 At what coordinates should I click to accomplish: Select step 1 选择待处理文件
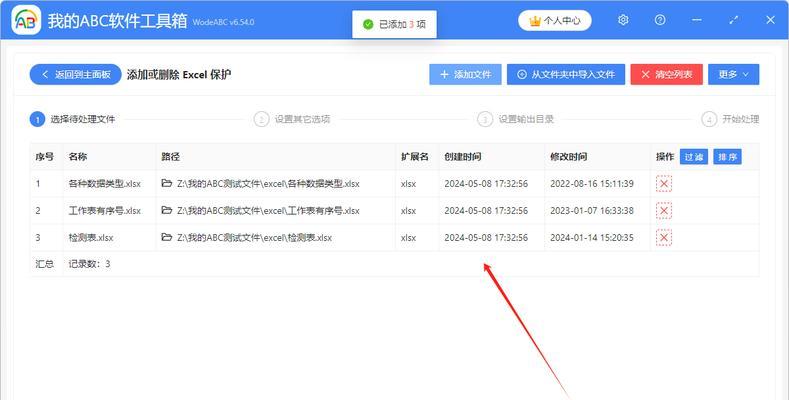pos(72,119)
